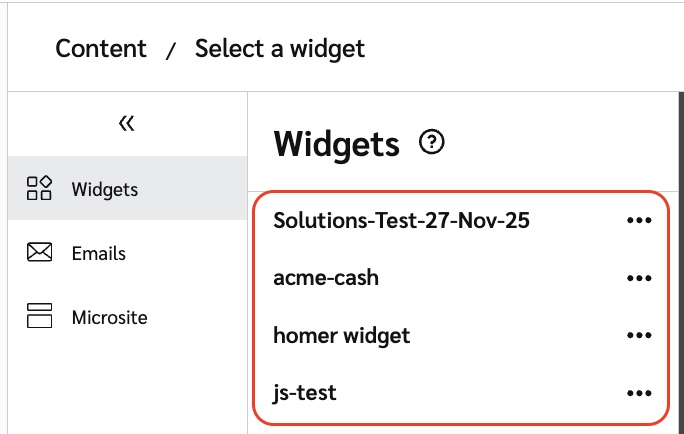The height and width of the screenshot is (434, 684).
Task: Open the js-test widget
Action: click(305, 393)
